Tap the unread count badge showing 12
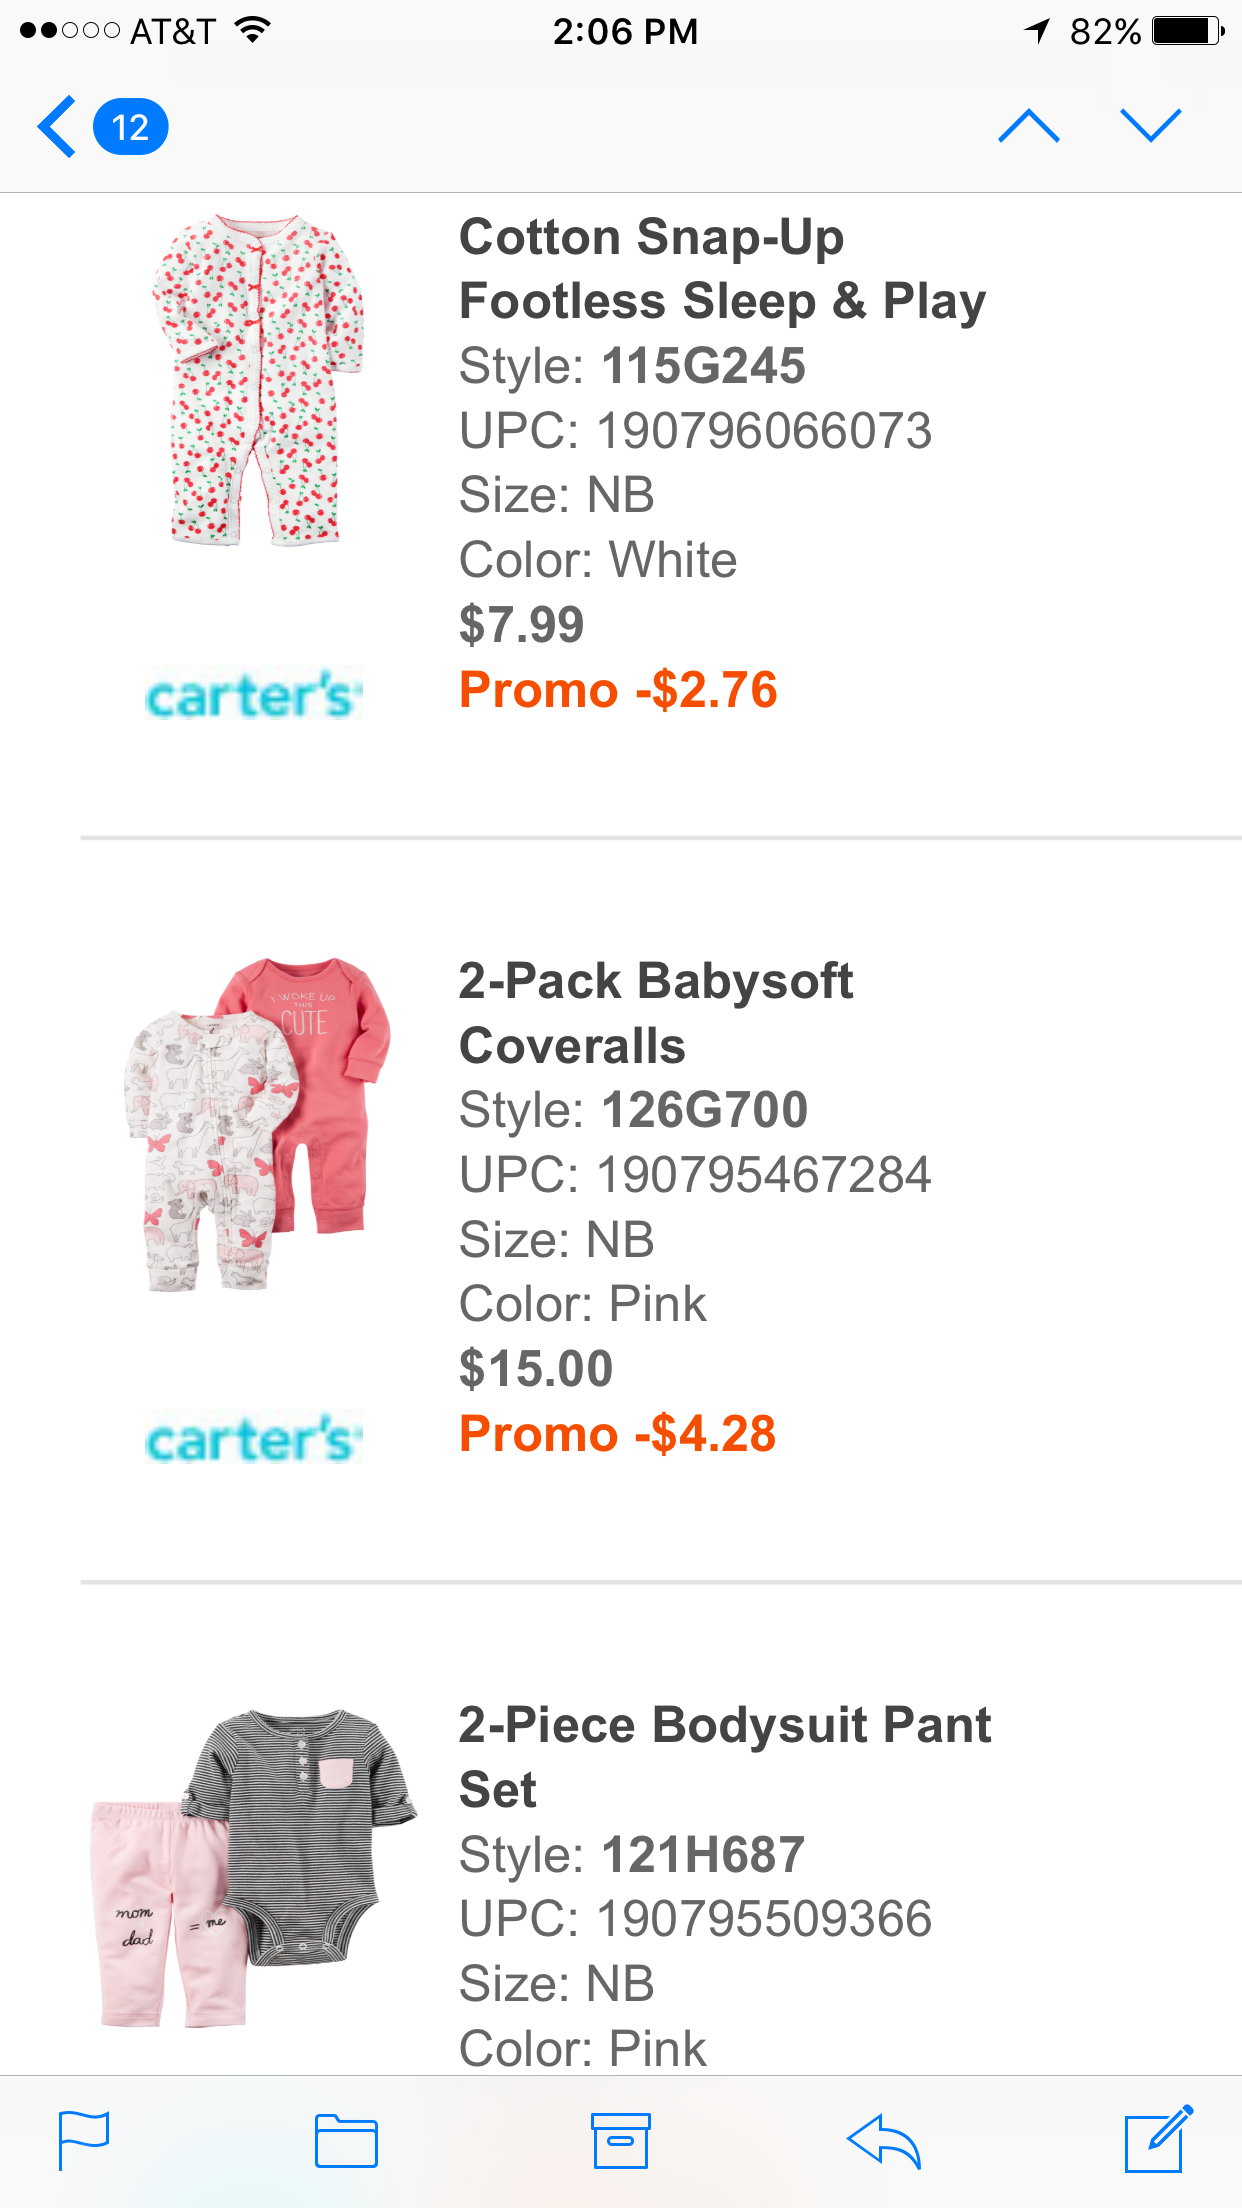 click(x=130, y=127)
